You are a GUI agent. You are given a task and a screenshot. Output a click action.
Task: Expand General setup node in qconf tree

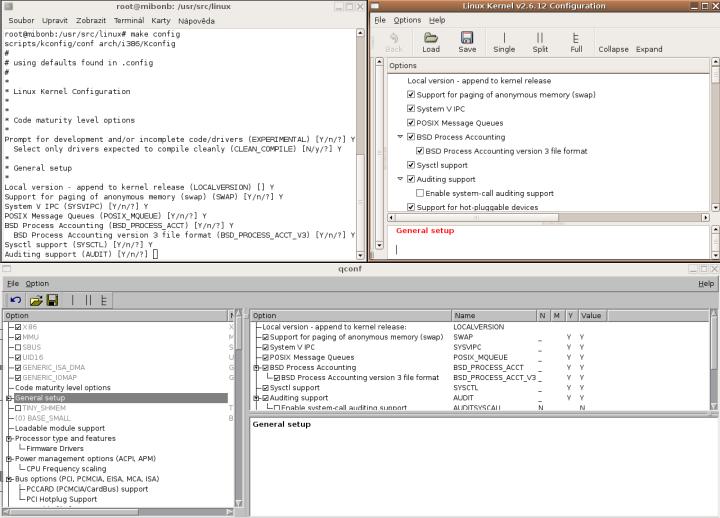pos(9,398)
